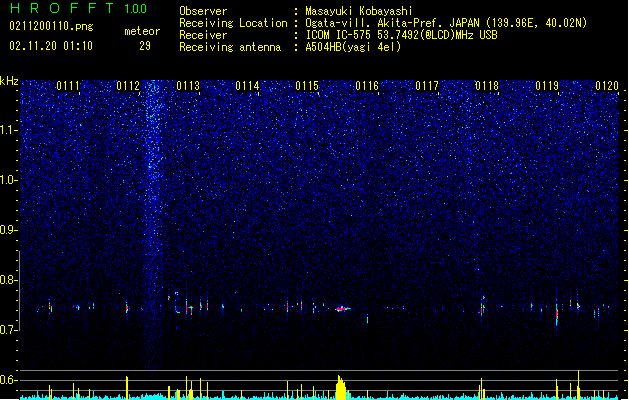Click the 0113 time marker
This screenshot has width=629, height=400.
[x=188, y=86]
